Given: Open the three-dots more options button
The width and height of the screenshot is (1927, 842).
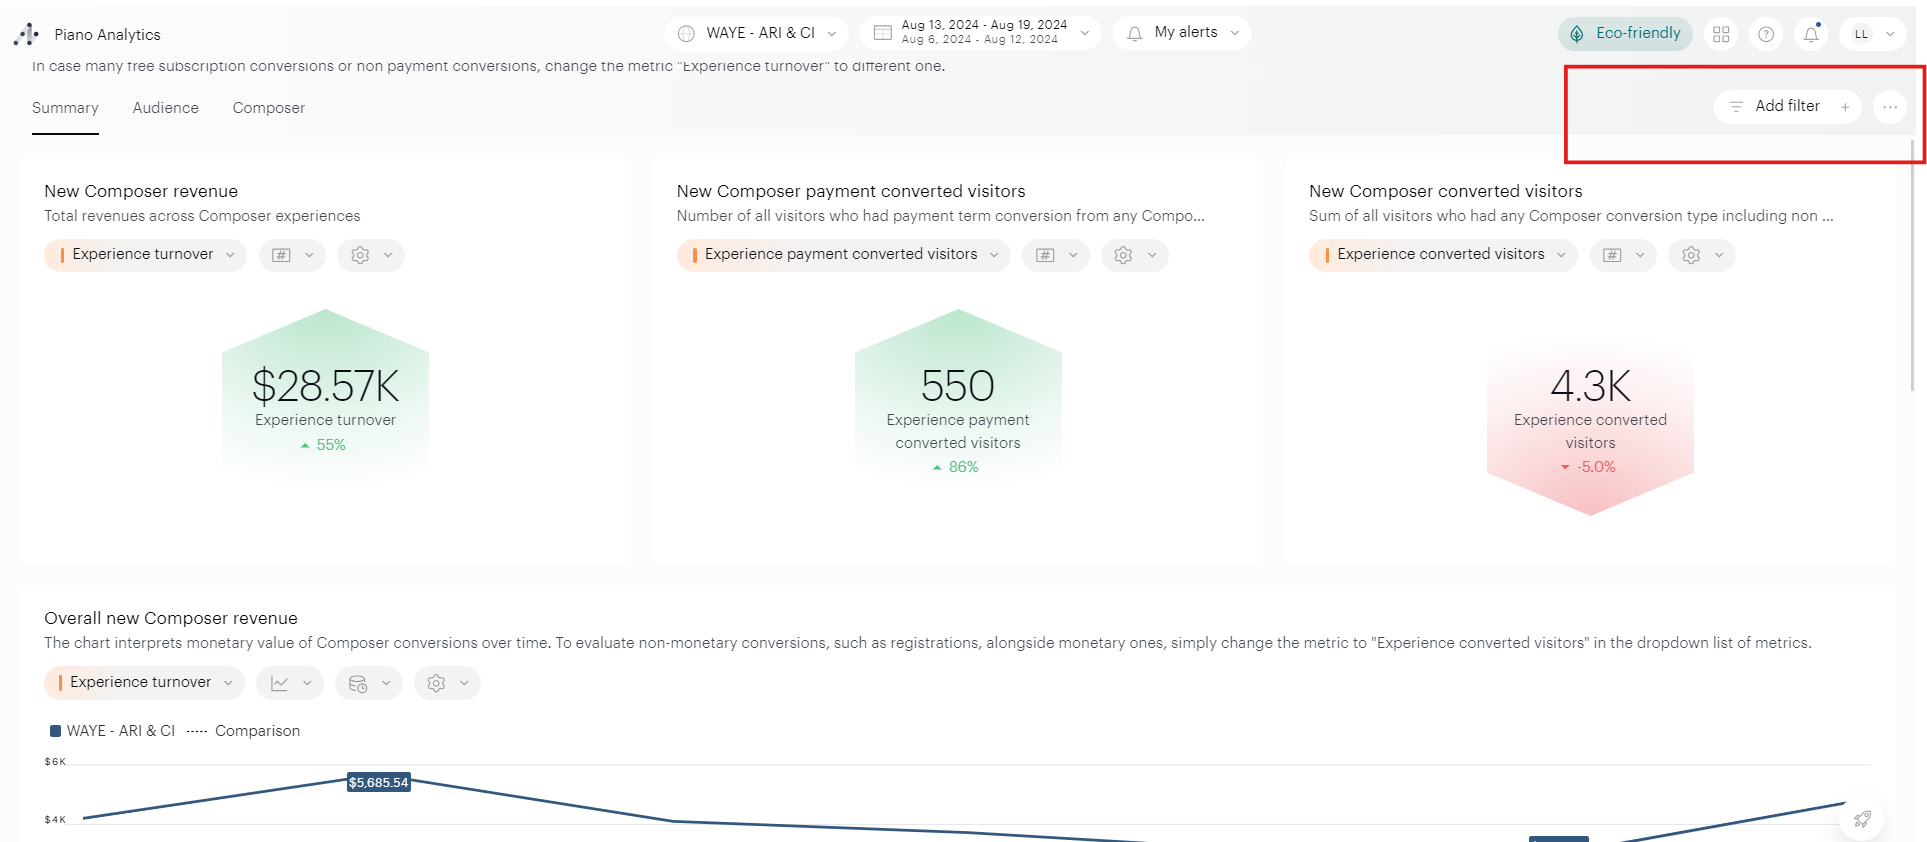Looking at the screenshot, I should (1889, 107).
